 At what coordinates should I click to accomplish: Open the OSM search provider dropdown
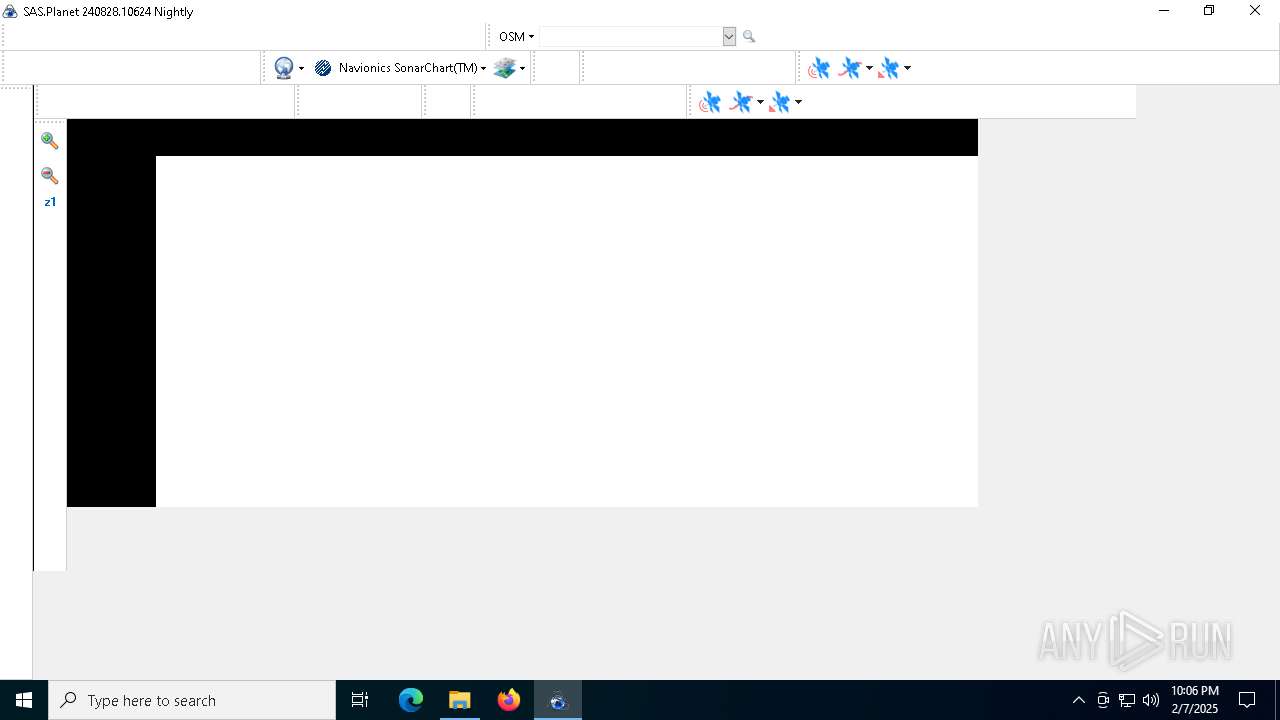click(516, 36)
